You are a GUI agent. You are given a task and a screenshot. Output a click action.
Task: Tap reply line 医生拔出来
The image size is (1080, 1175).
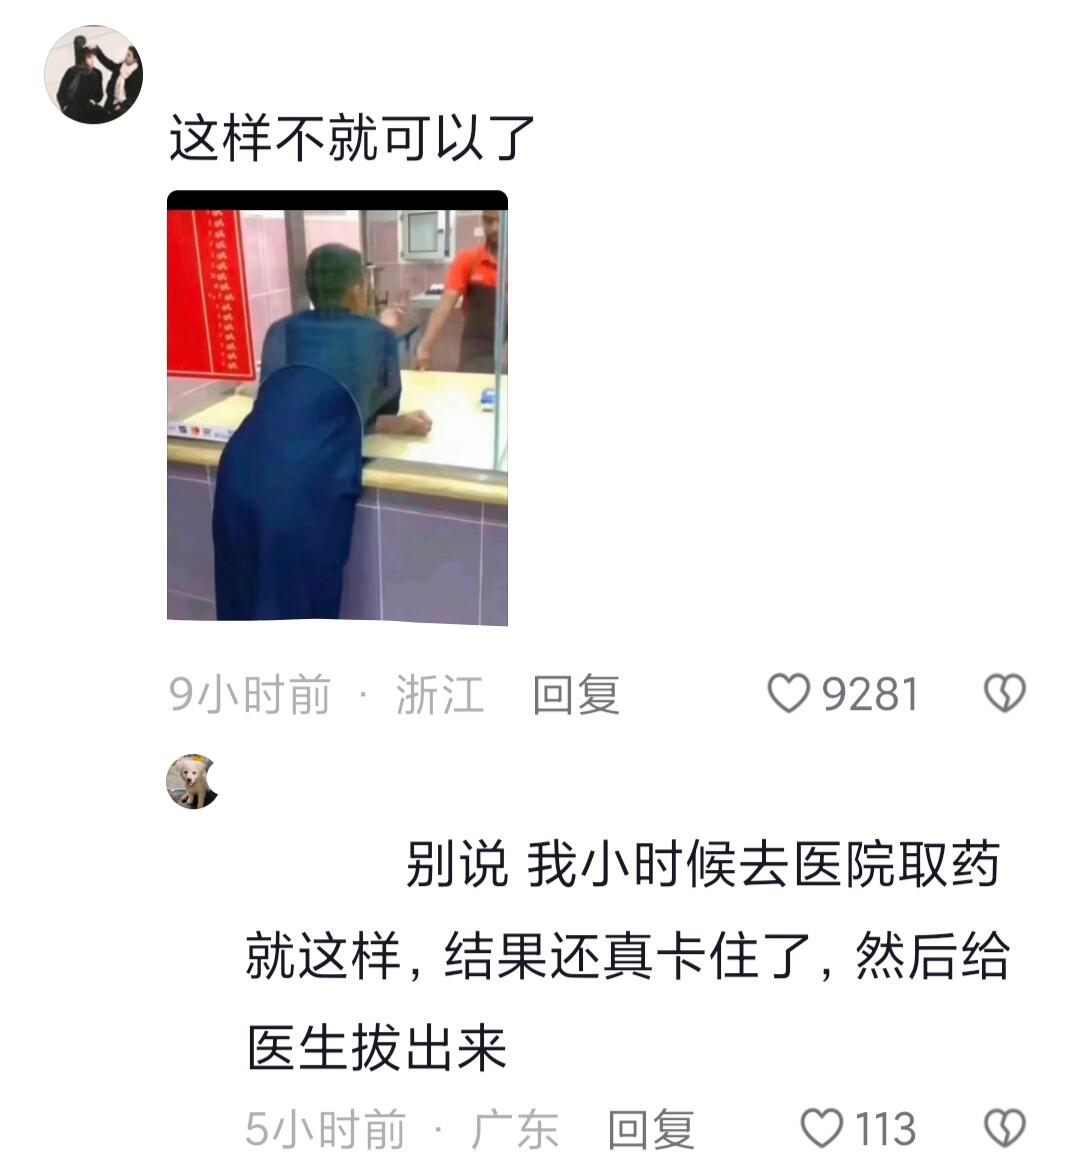click(377, 1047)
